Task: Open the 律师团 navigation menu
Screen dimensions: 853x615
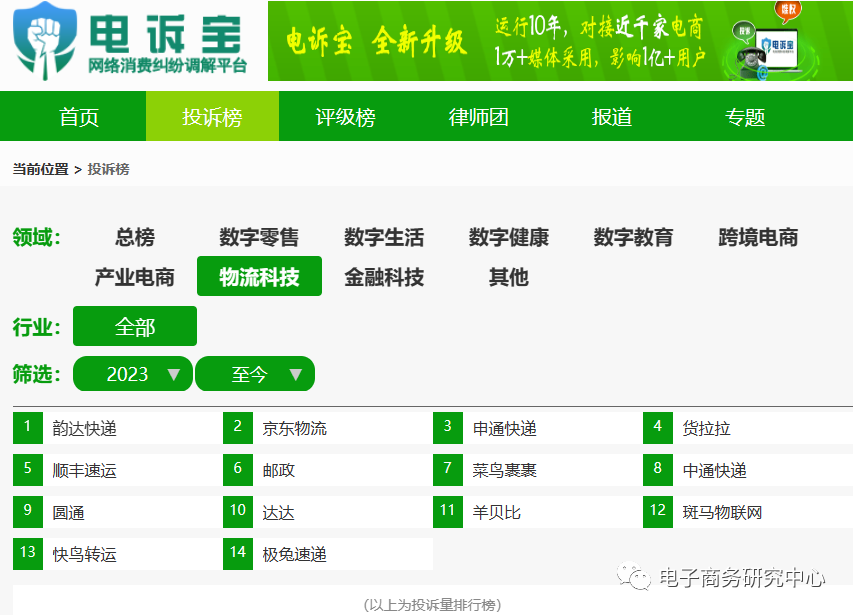Action: (478, 116)
